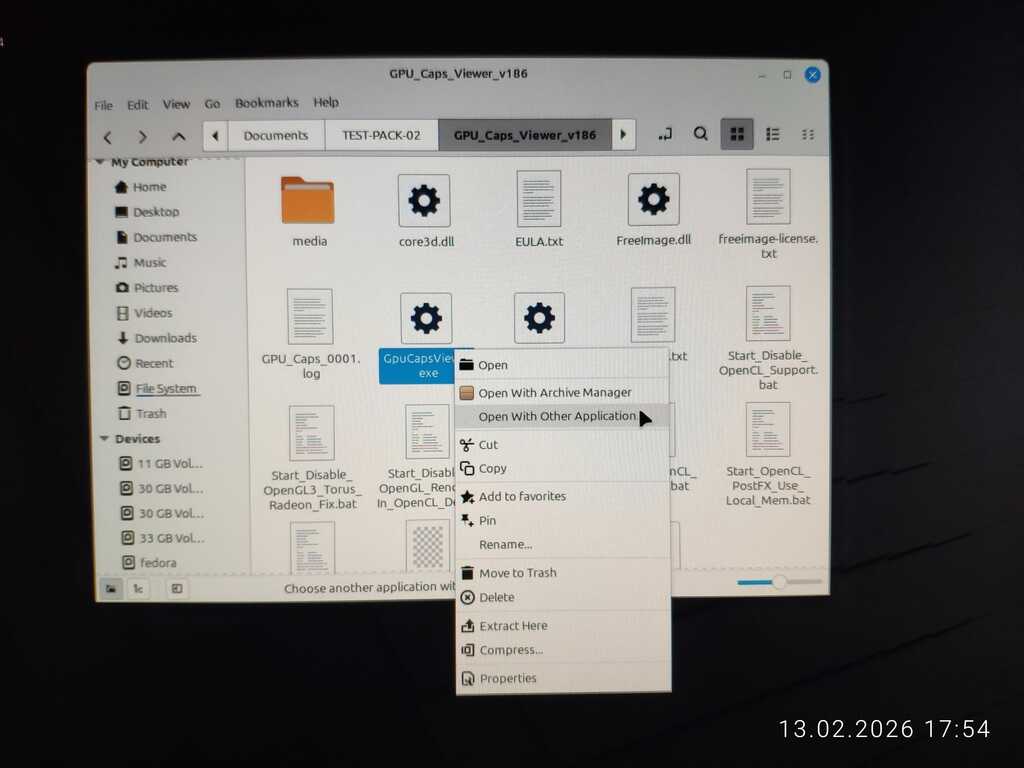
Task: Hide the sidebar status bar button
Action: click(x=176, y=588)
